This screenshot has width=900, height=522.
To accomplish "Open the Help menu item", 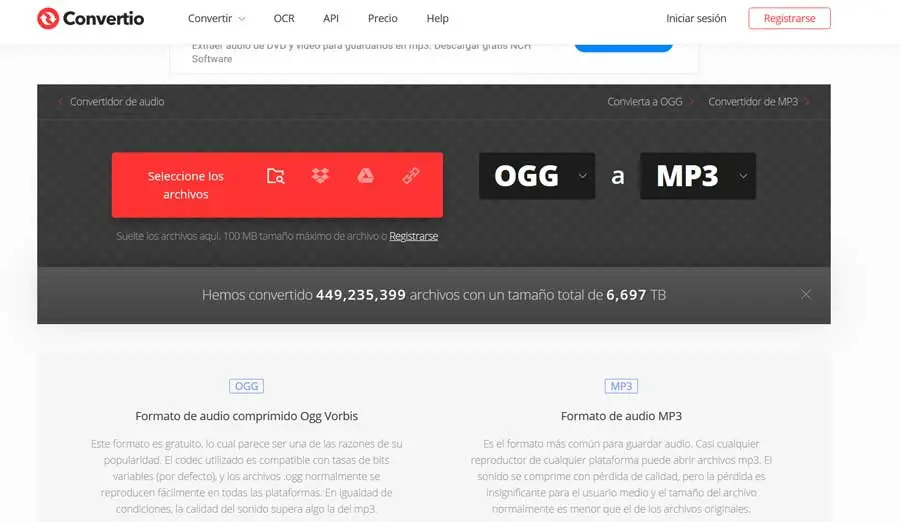I will click(437, 18).
